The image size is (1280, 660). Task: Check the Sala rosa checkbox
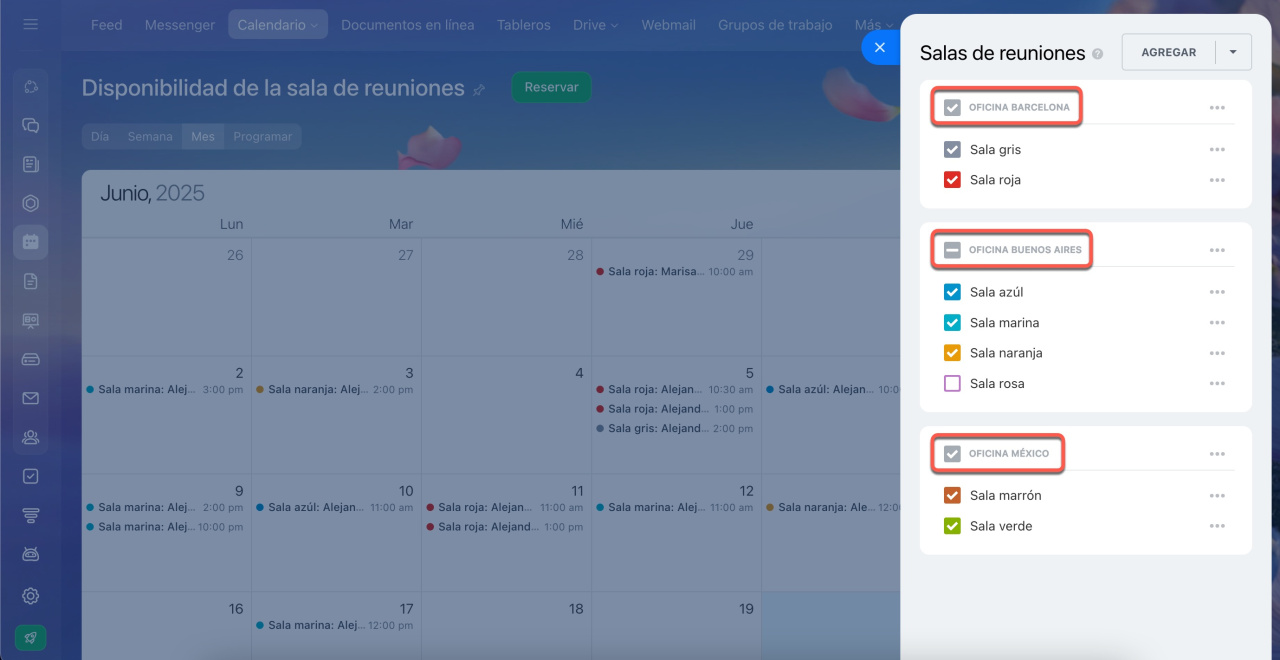pyautogui.click(x=952, y=383)
